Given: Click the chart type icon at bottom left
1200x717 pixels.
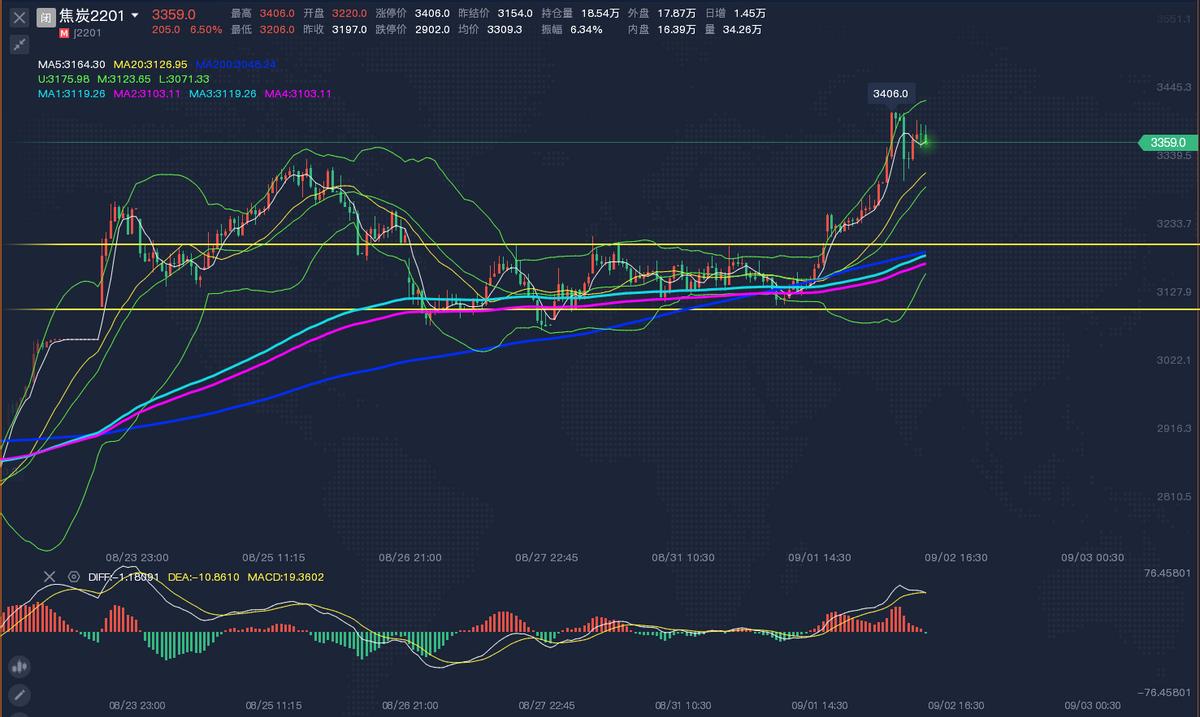Looking at the screenshot, I should [x=19, y=666].
